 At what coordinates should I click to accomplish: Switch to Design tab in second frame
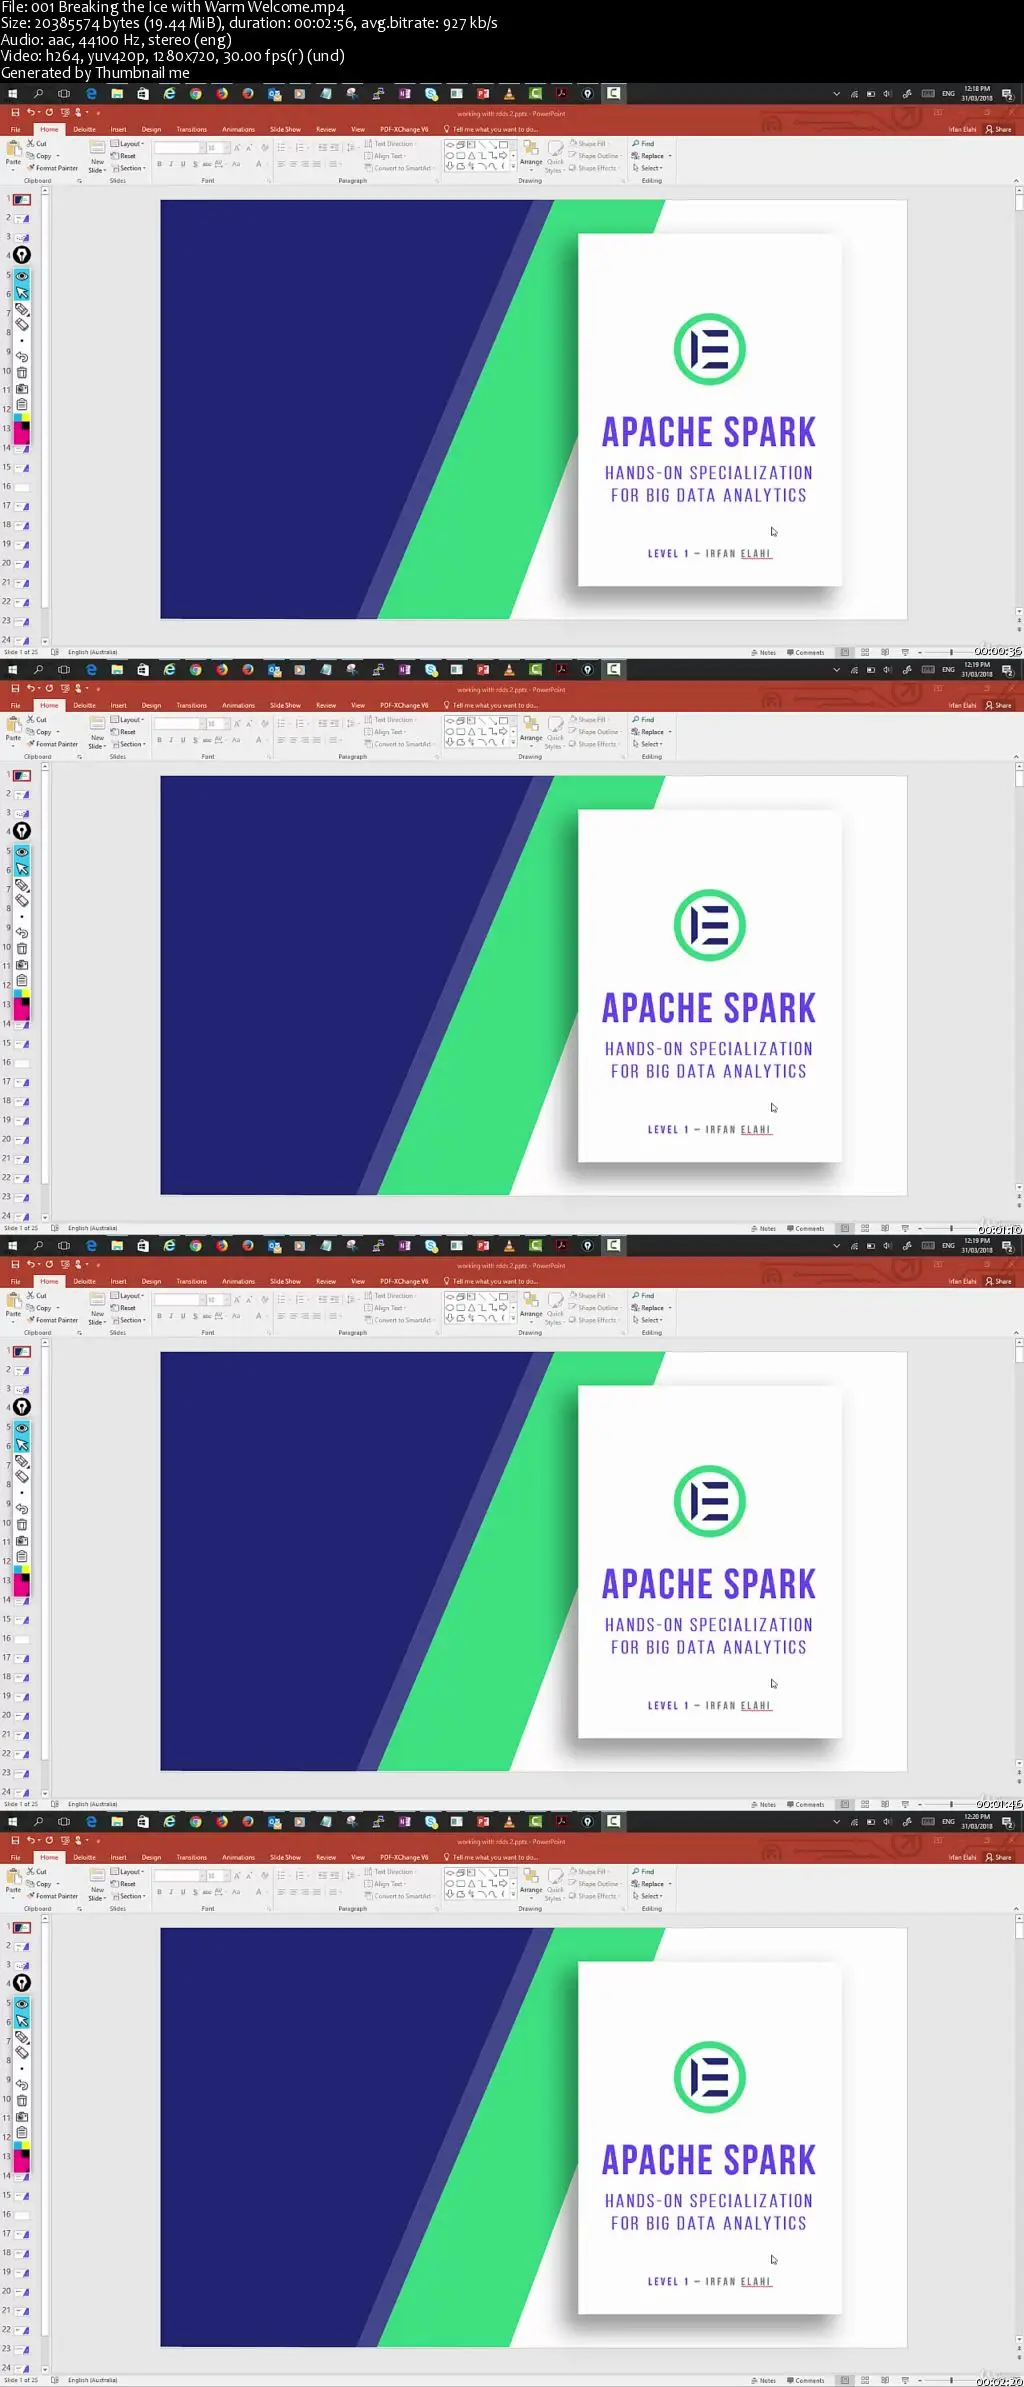coord(151,705)
